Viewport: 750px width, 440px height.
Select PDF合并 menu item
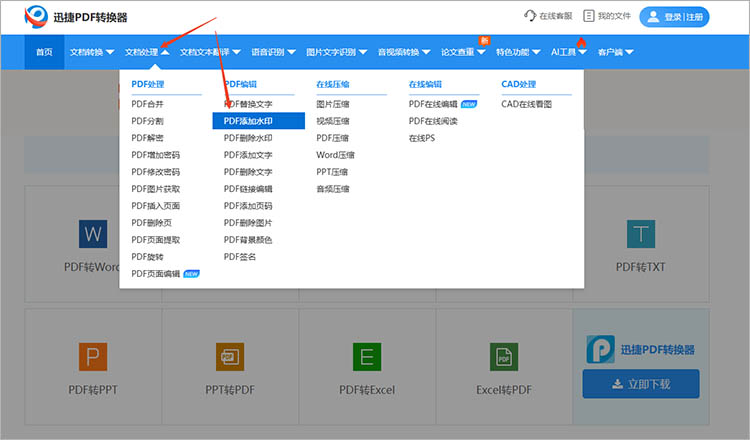click(147, 104)
